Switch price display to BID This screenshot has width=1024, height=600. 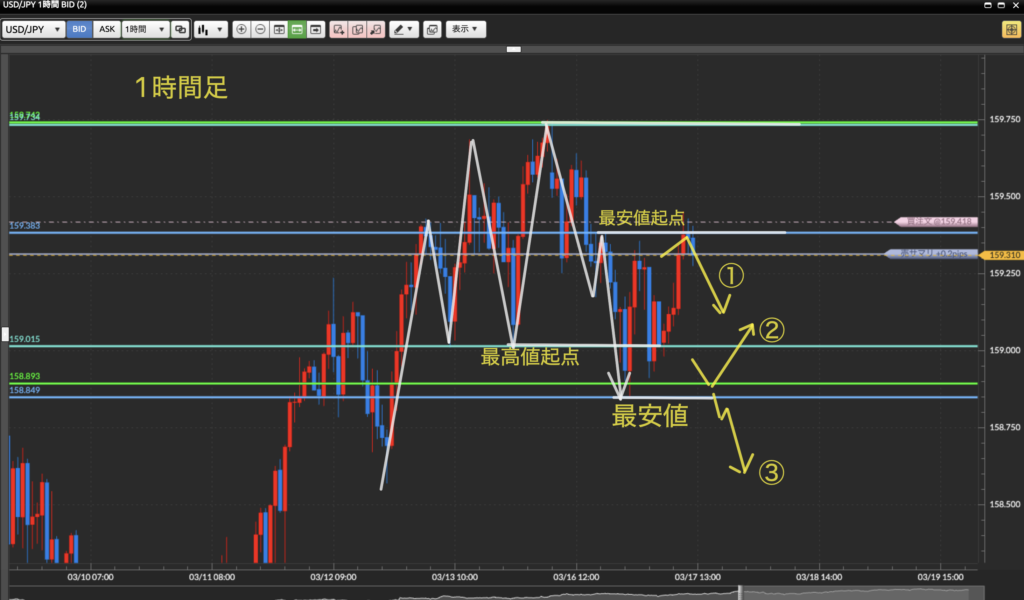pos(80,30)
